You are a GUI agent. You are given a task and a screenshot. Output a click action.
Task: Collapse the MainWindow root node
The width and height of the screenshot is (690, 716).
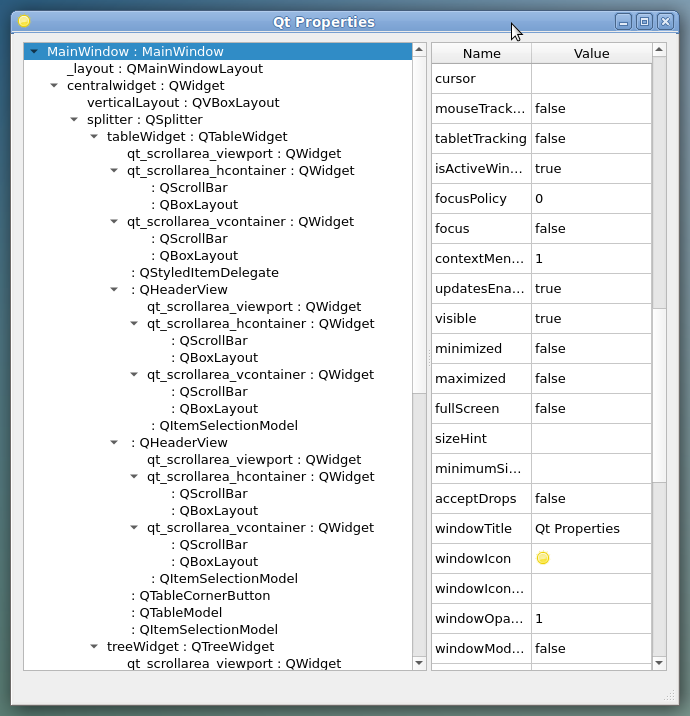pos(35,52)
